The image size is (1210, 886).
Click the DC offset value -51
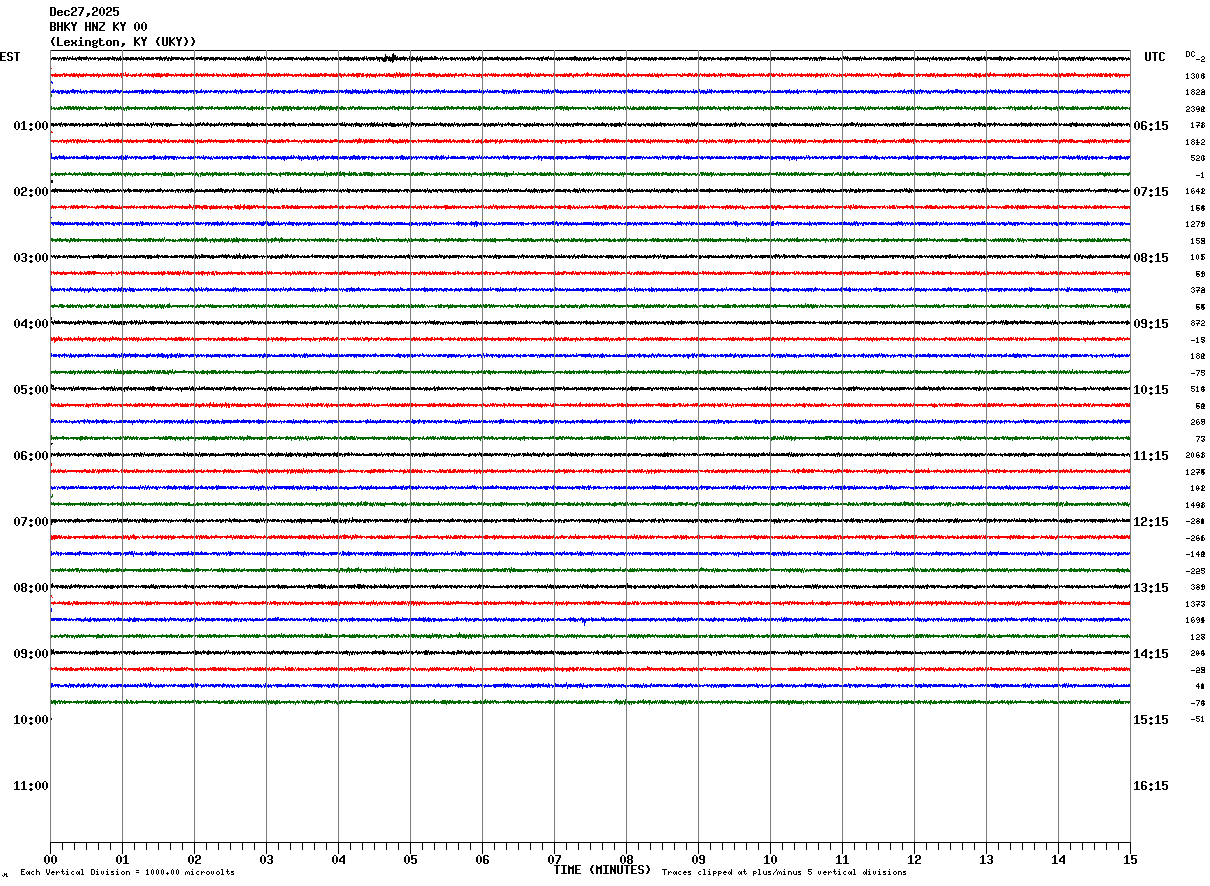click(1198, 720)
